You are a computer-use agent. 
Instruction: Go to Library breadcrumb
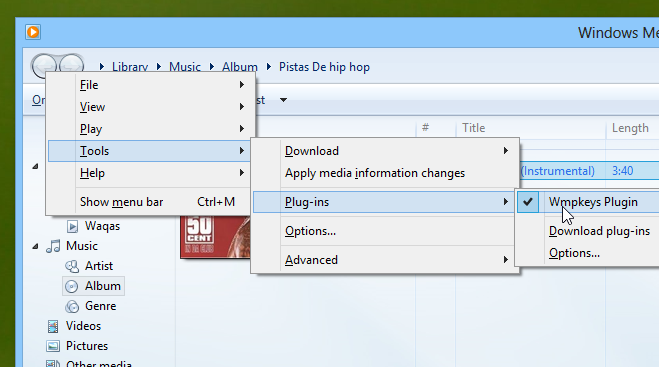[x=130, y=67]
